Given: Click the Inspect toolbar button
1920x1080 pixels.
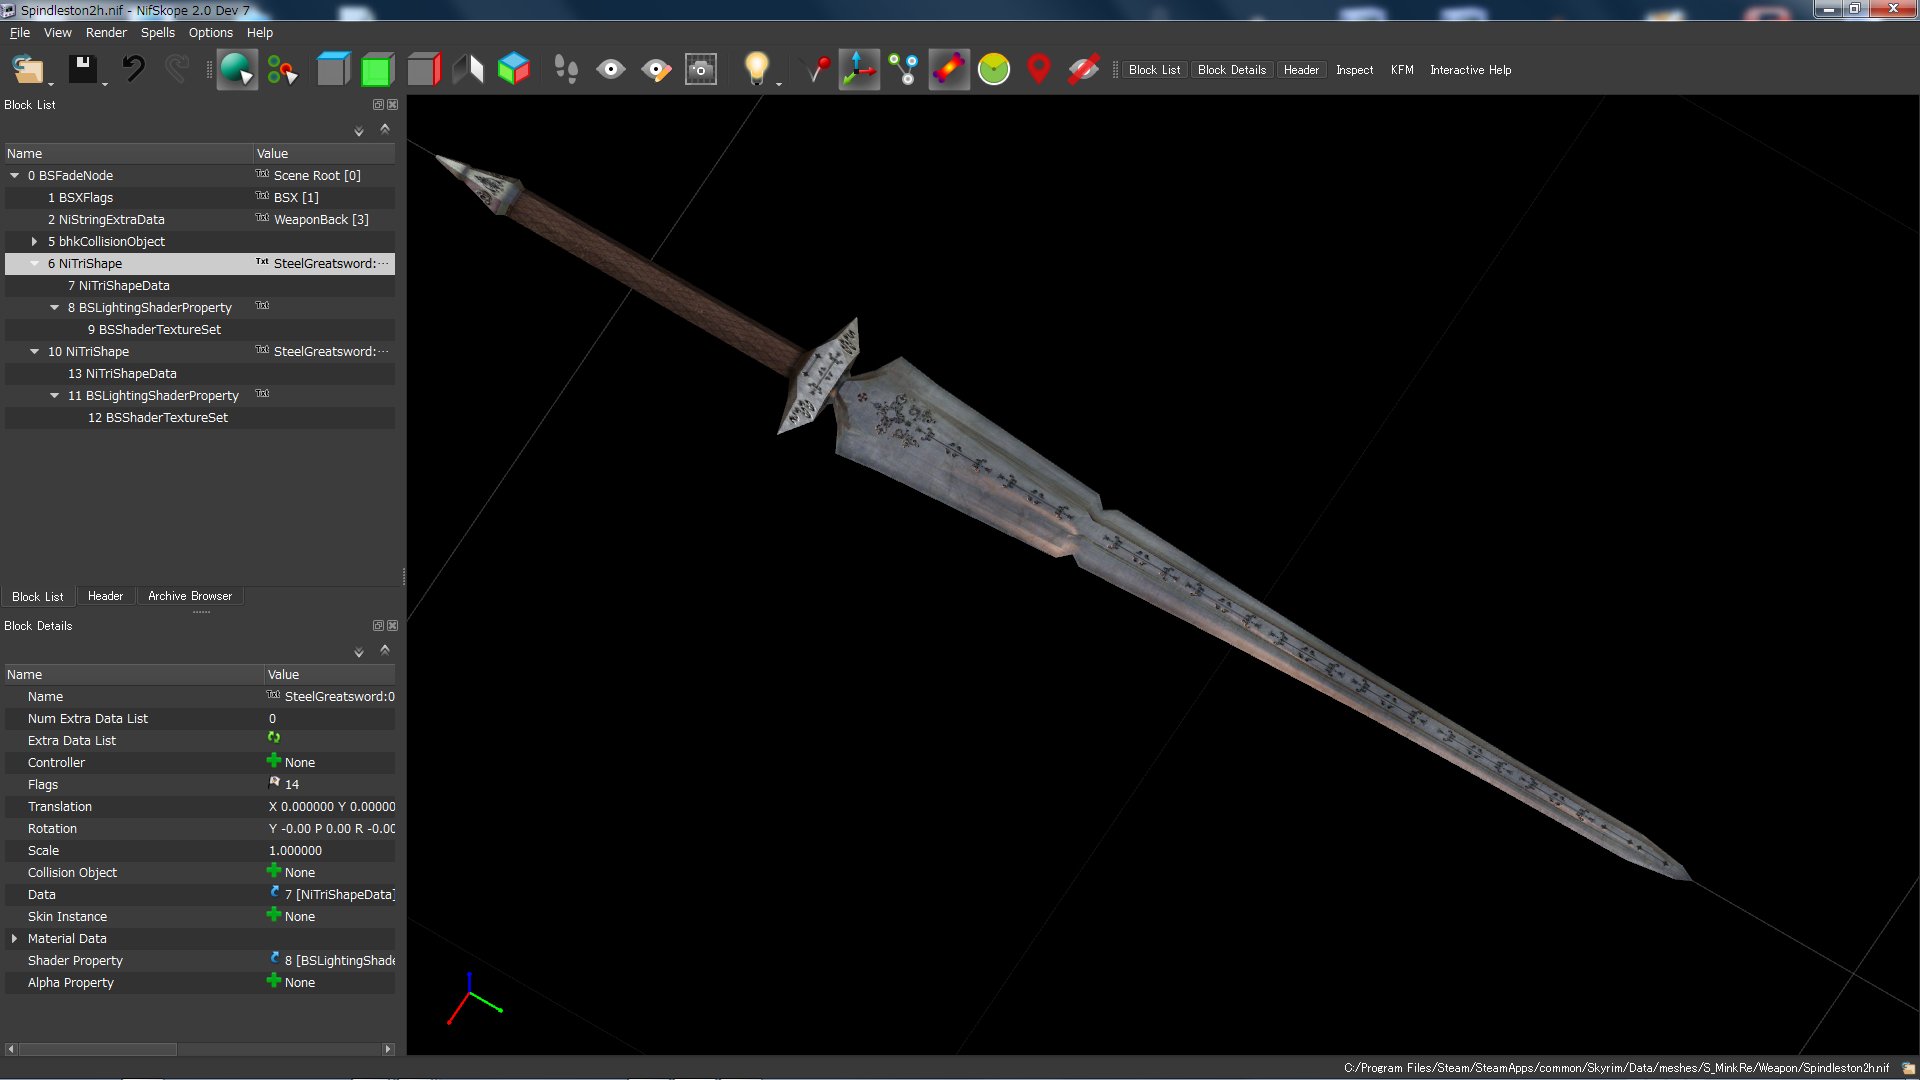Looking at the screenshot, I should pos(1354,70).
